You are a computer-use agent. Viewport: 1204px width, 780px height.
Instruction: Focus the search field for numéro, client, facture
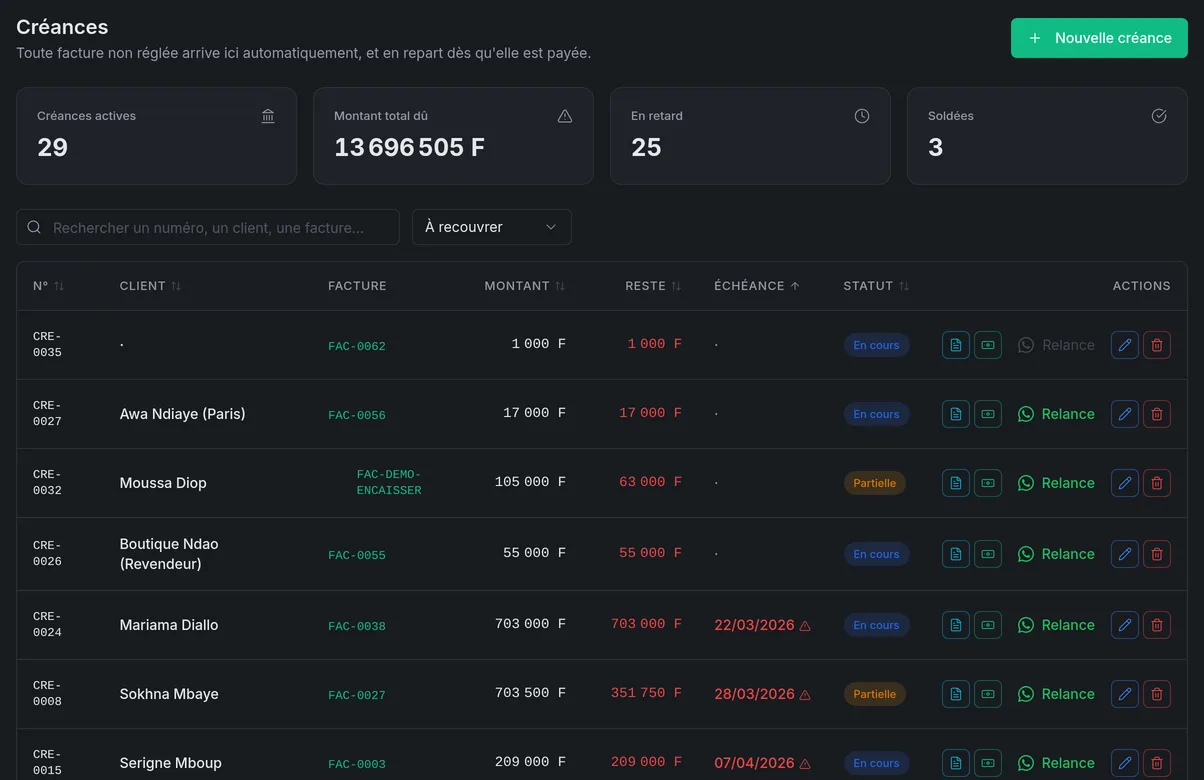point(208,227)
